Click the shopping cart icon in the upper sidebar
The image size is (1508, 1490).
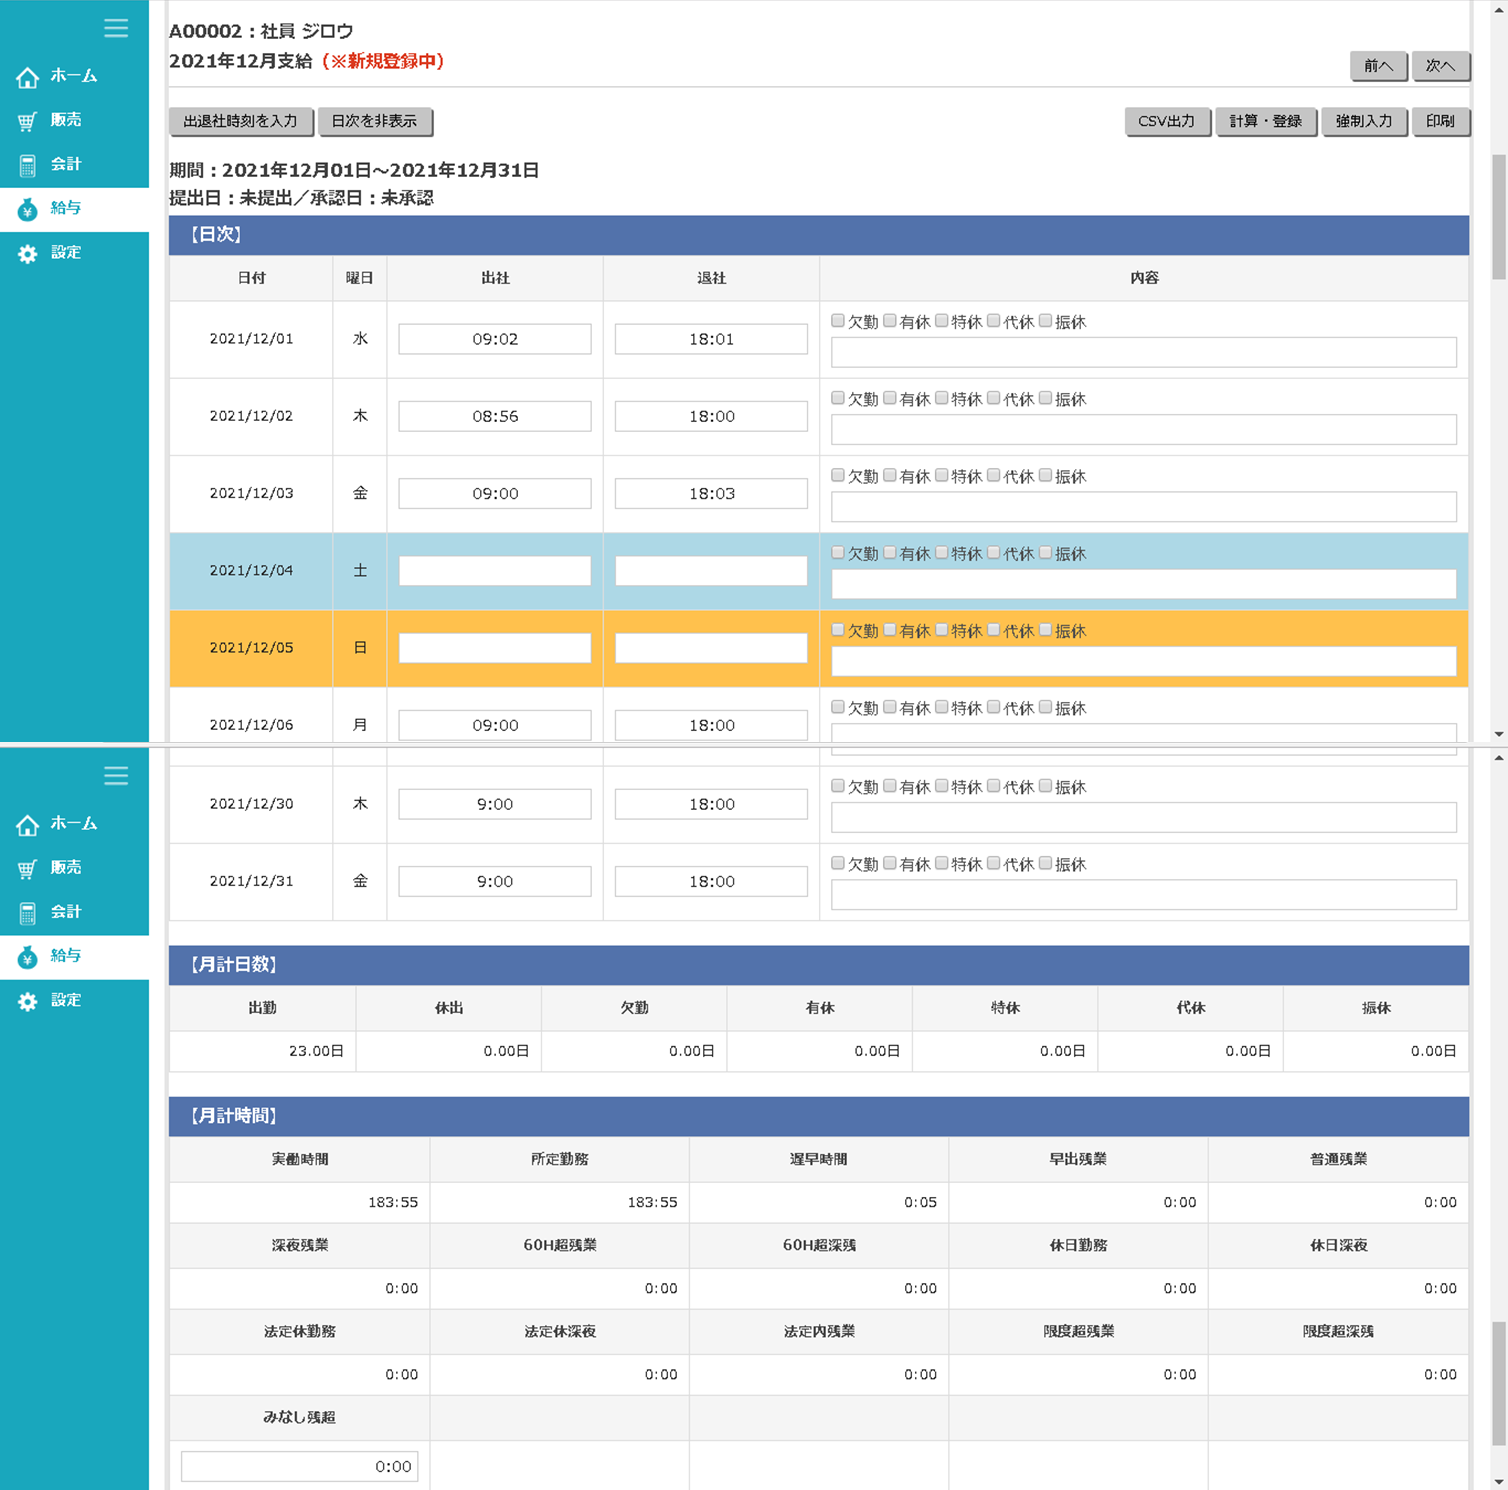[28, 121]
